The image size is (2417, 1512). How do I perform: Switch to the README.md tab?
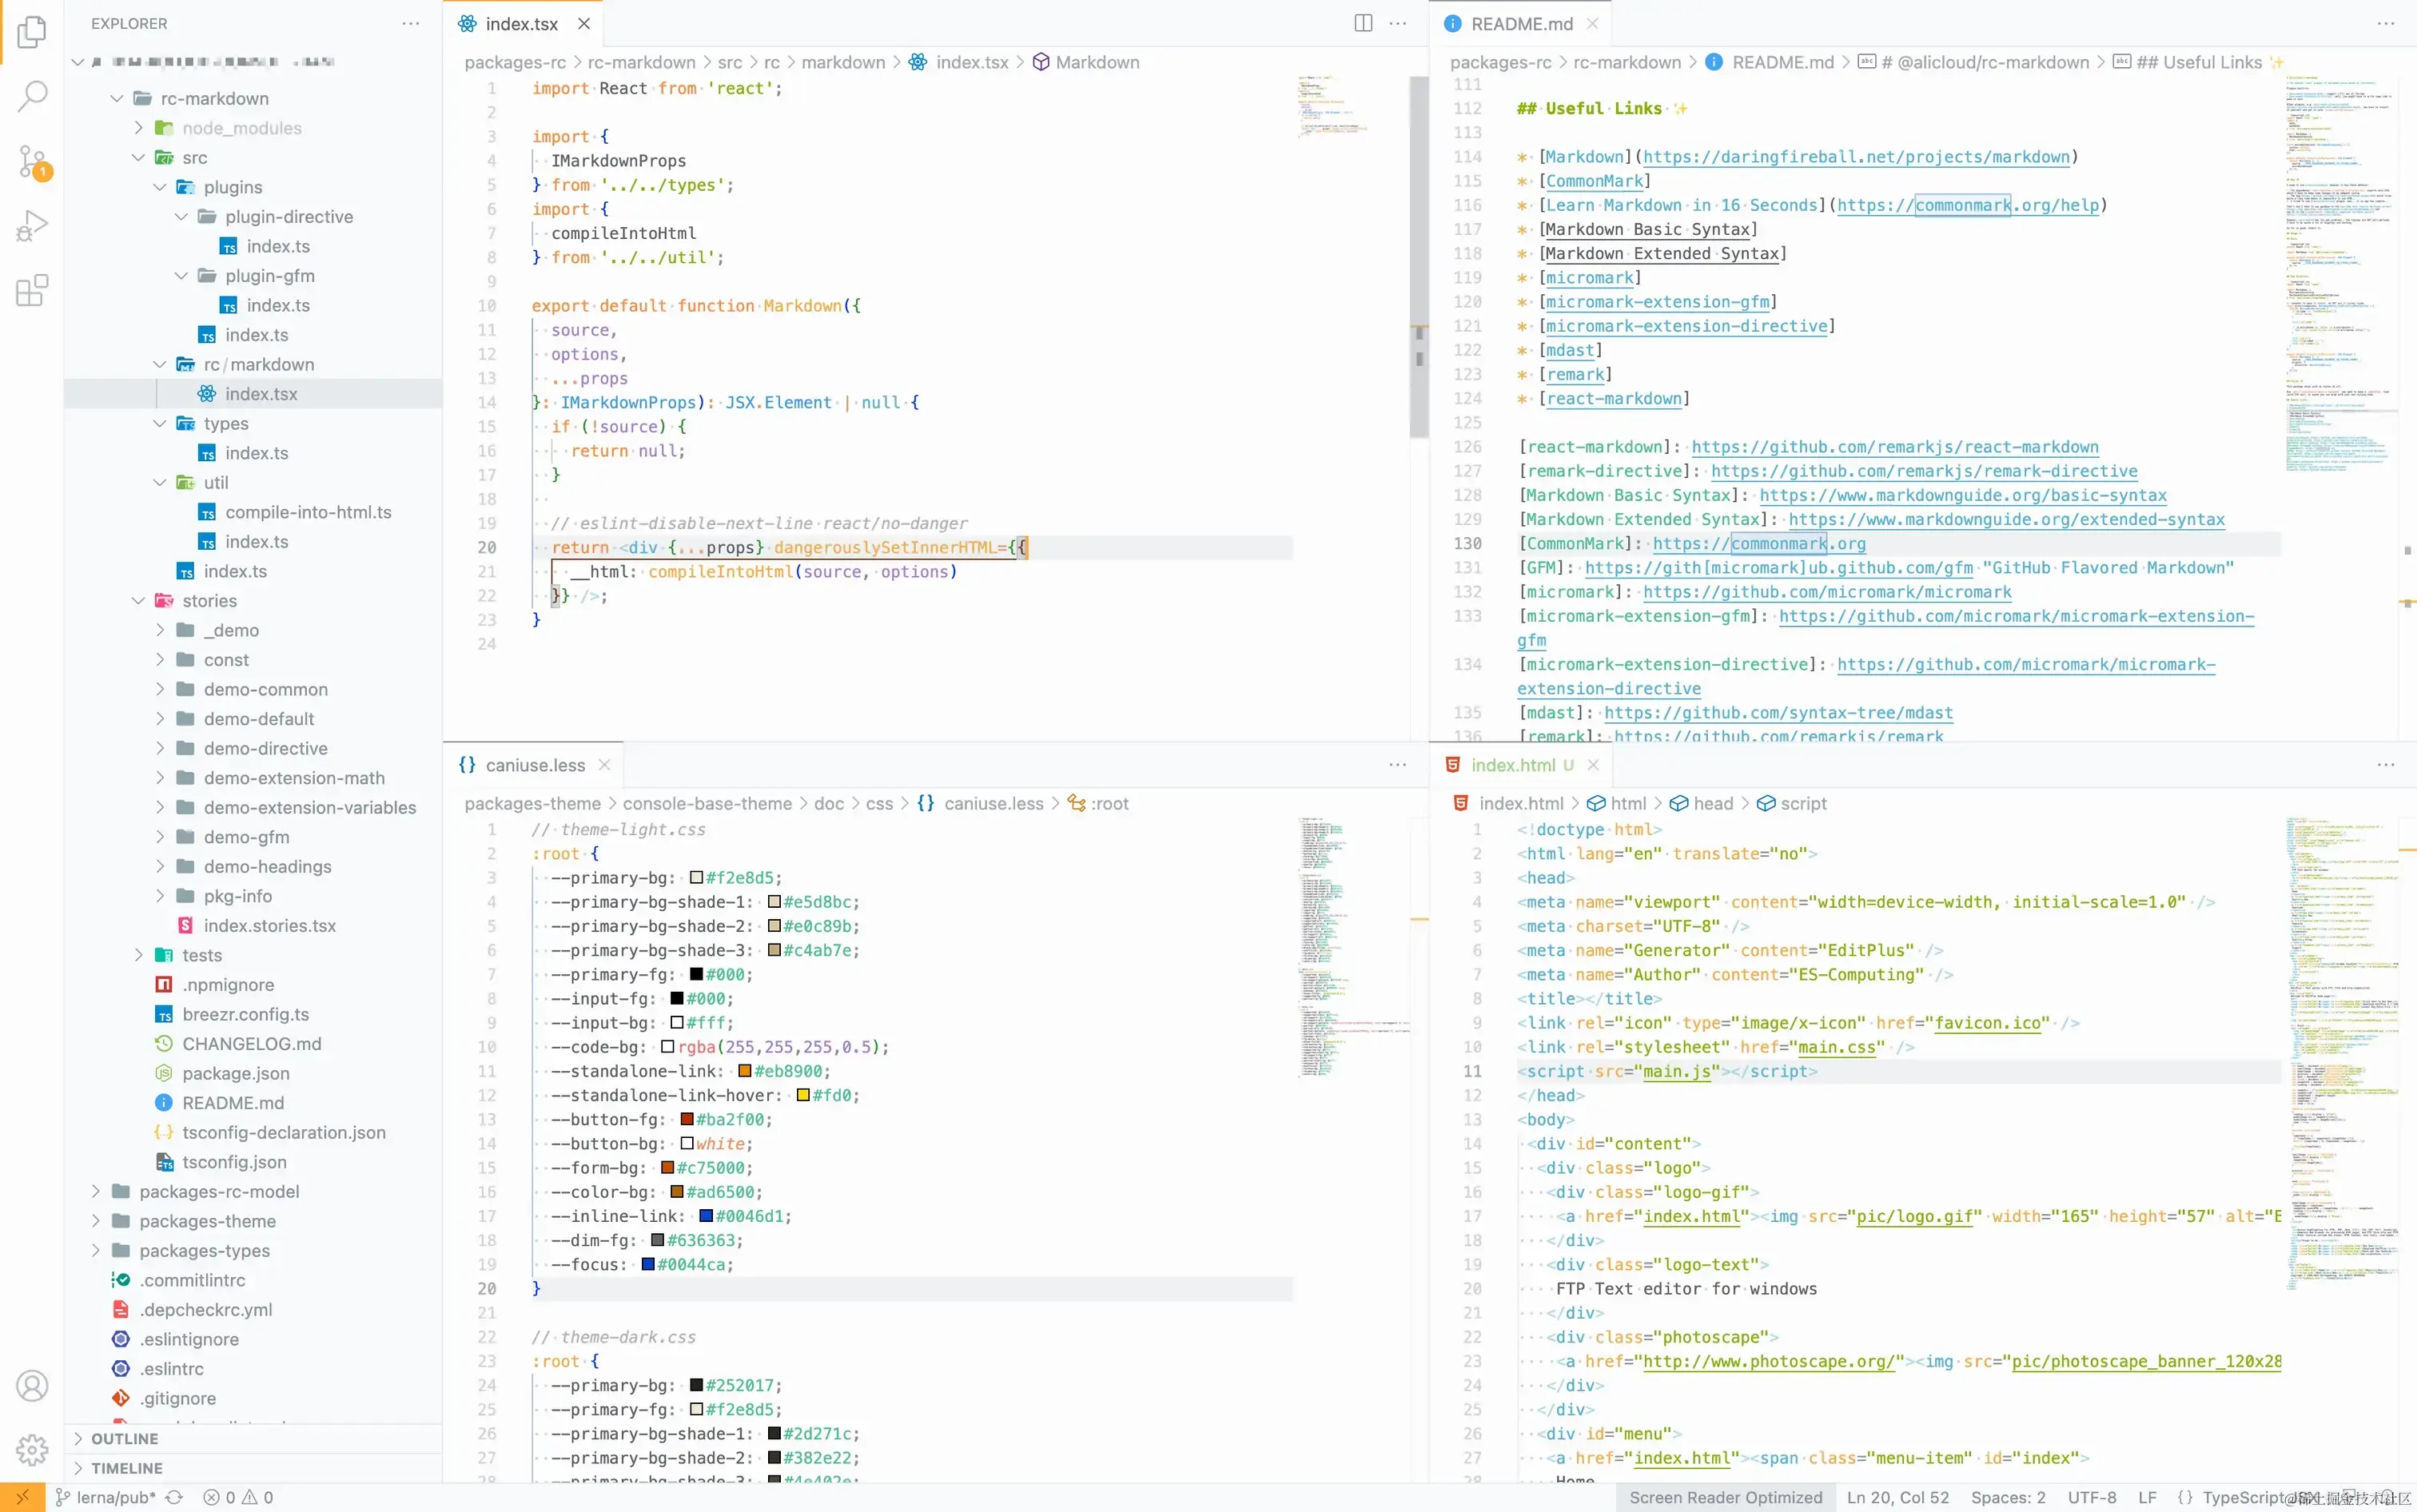[1521, 23]
